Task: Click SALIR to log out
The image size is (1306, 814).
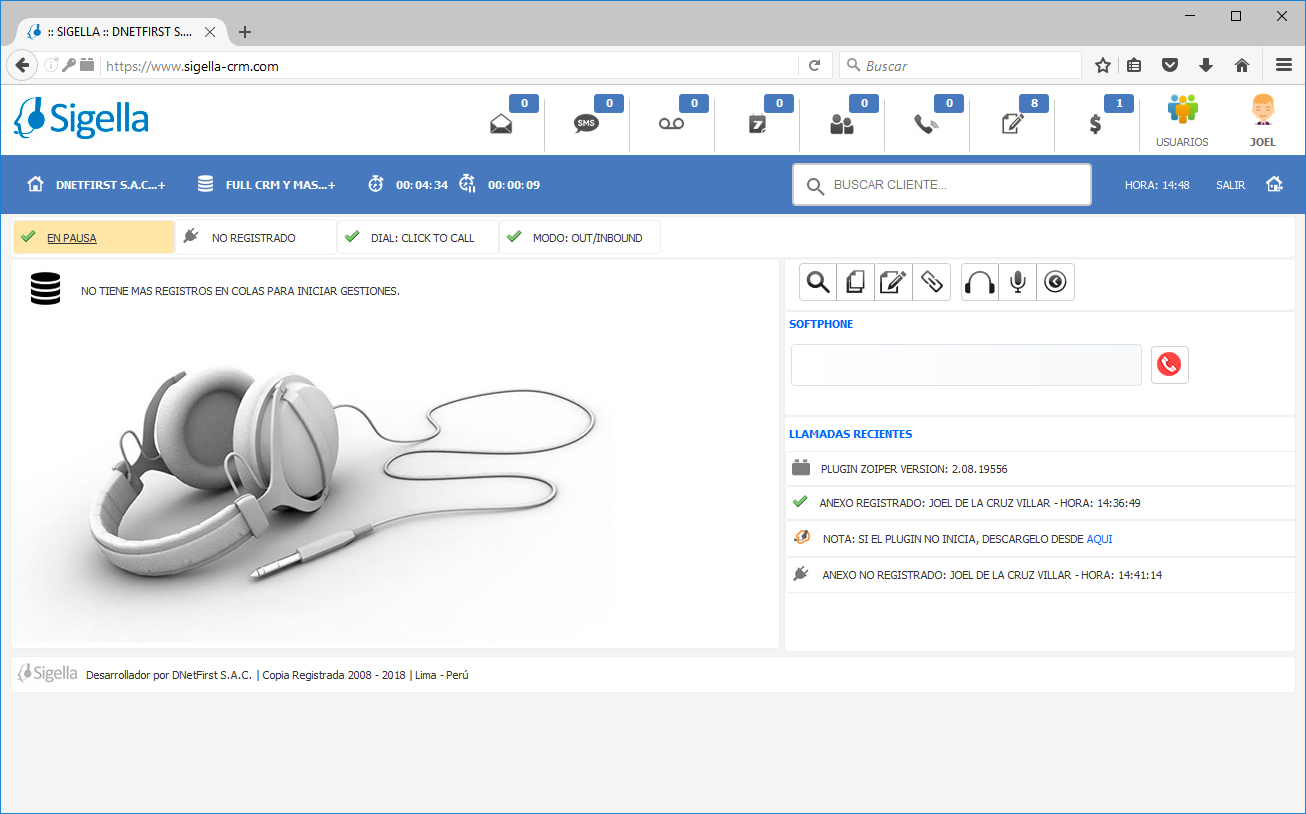Action: pyautogui.click(x=1230, y=185)
